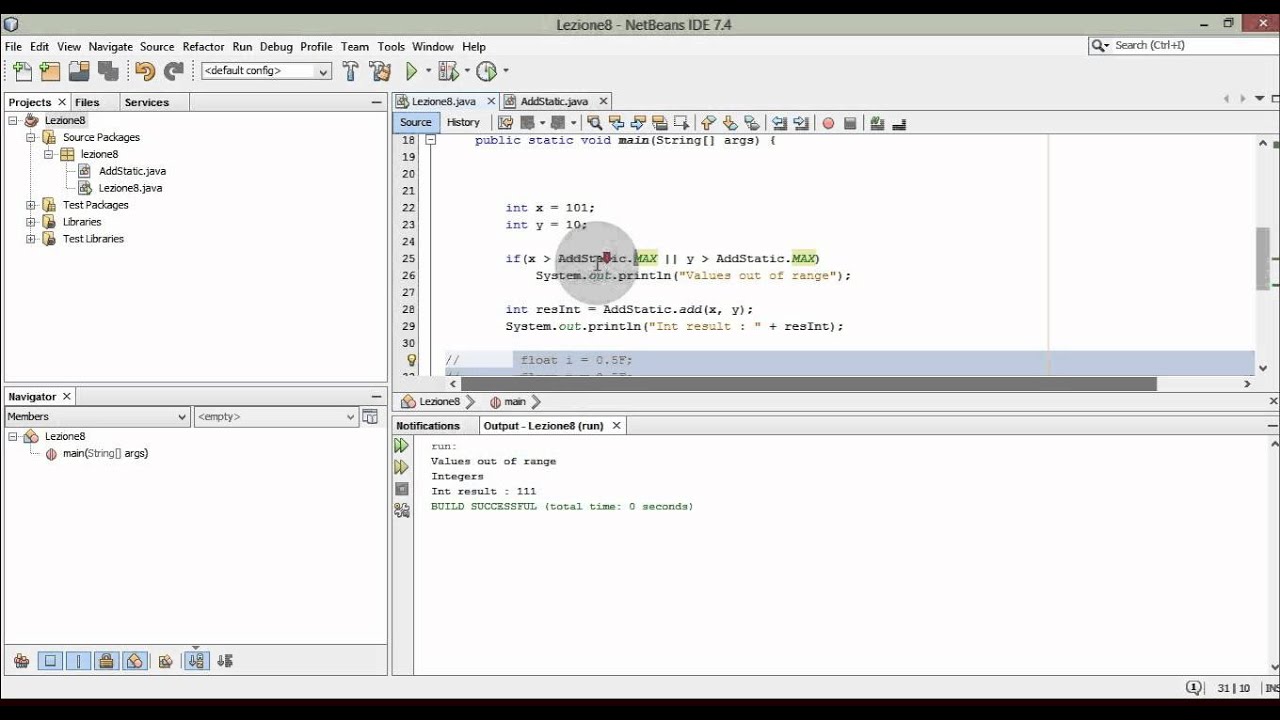
Task: Click the Find Selection magnifier icon
Action: 594,123
